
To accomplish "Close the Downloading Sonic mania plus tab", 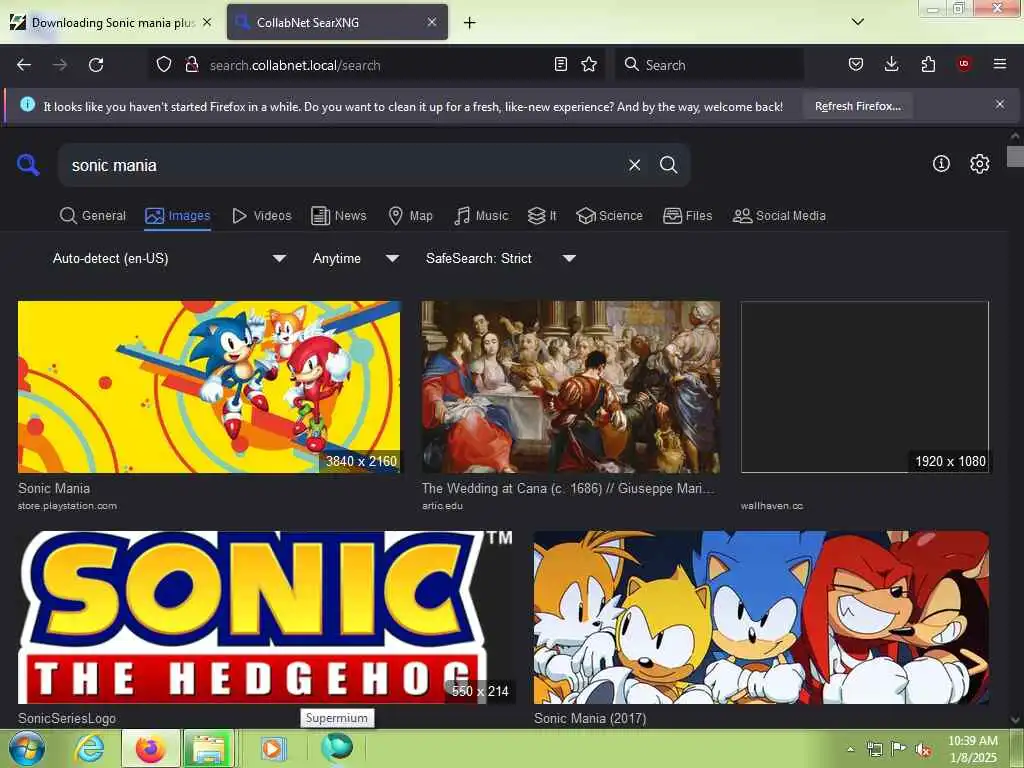I will [207, 22].
